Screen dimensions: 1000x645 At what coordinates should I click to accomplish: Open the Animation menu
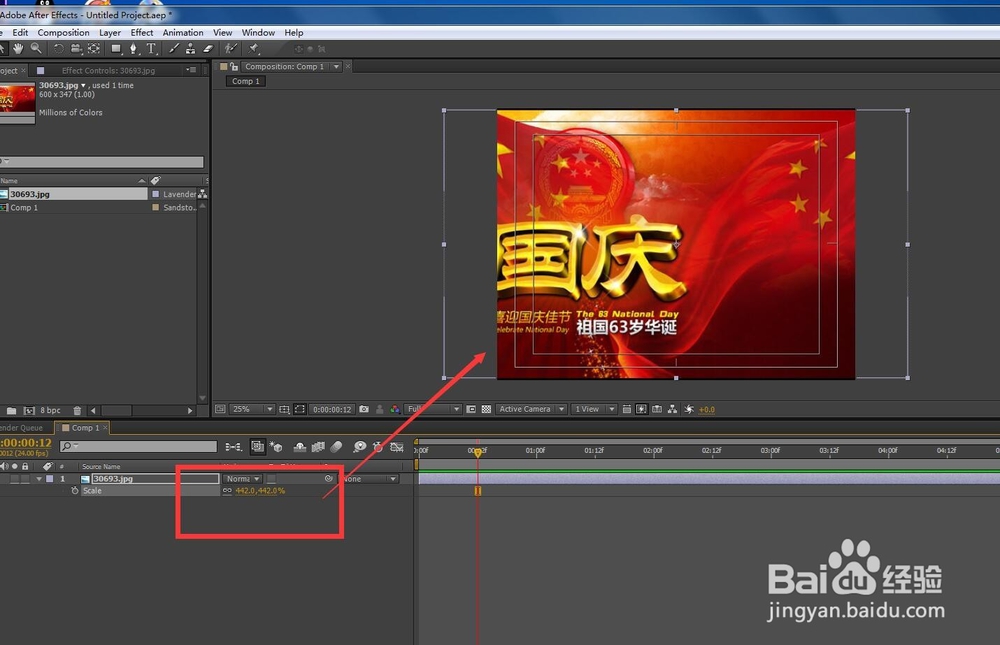[183, 33]
